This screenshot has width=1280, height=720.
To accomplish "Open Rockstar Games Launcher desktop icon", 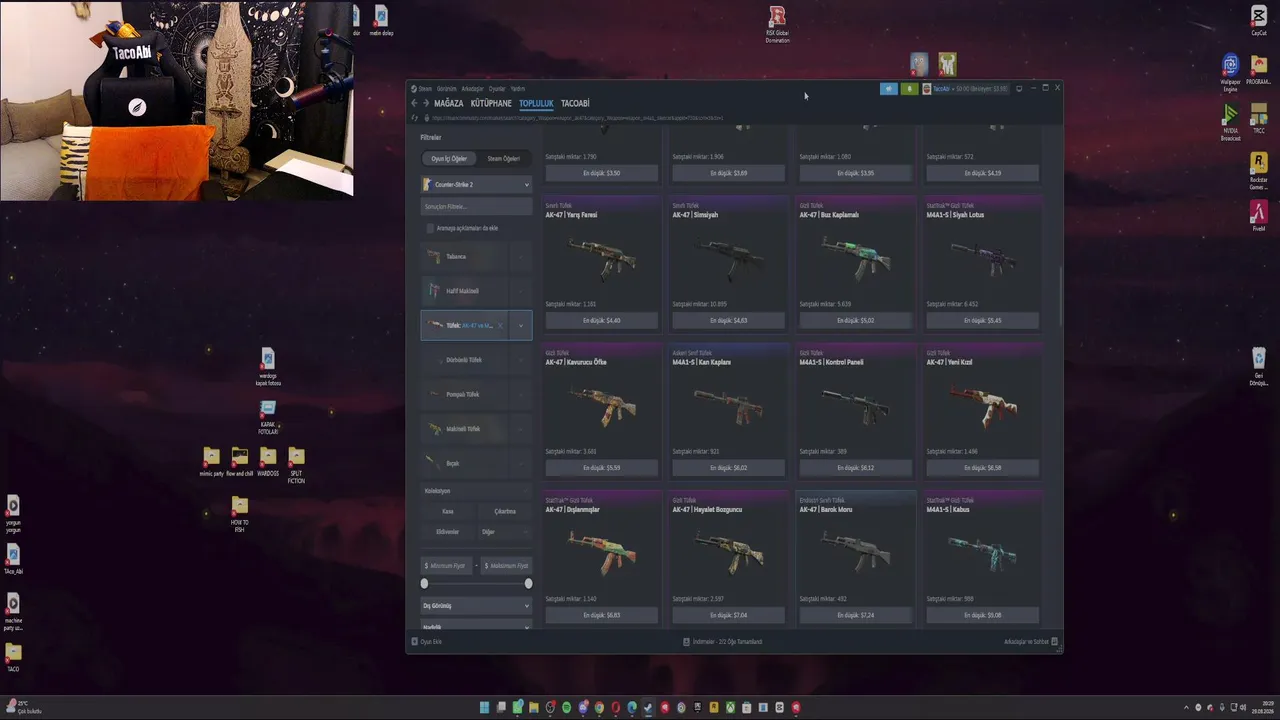I will point(1259,170).
